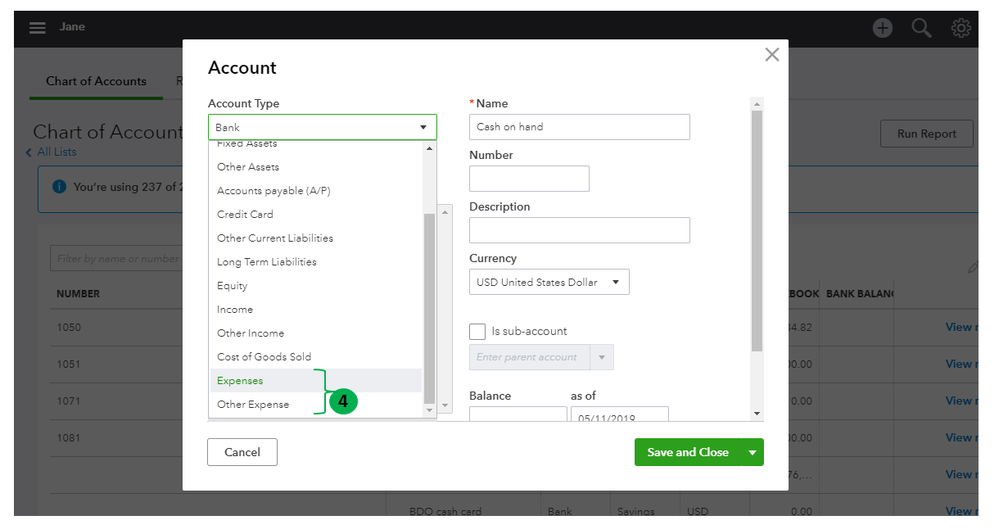Viewport: 999px width, 530px height.
Task: Click View link in row 1051
Action: 961,364
